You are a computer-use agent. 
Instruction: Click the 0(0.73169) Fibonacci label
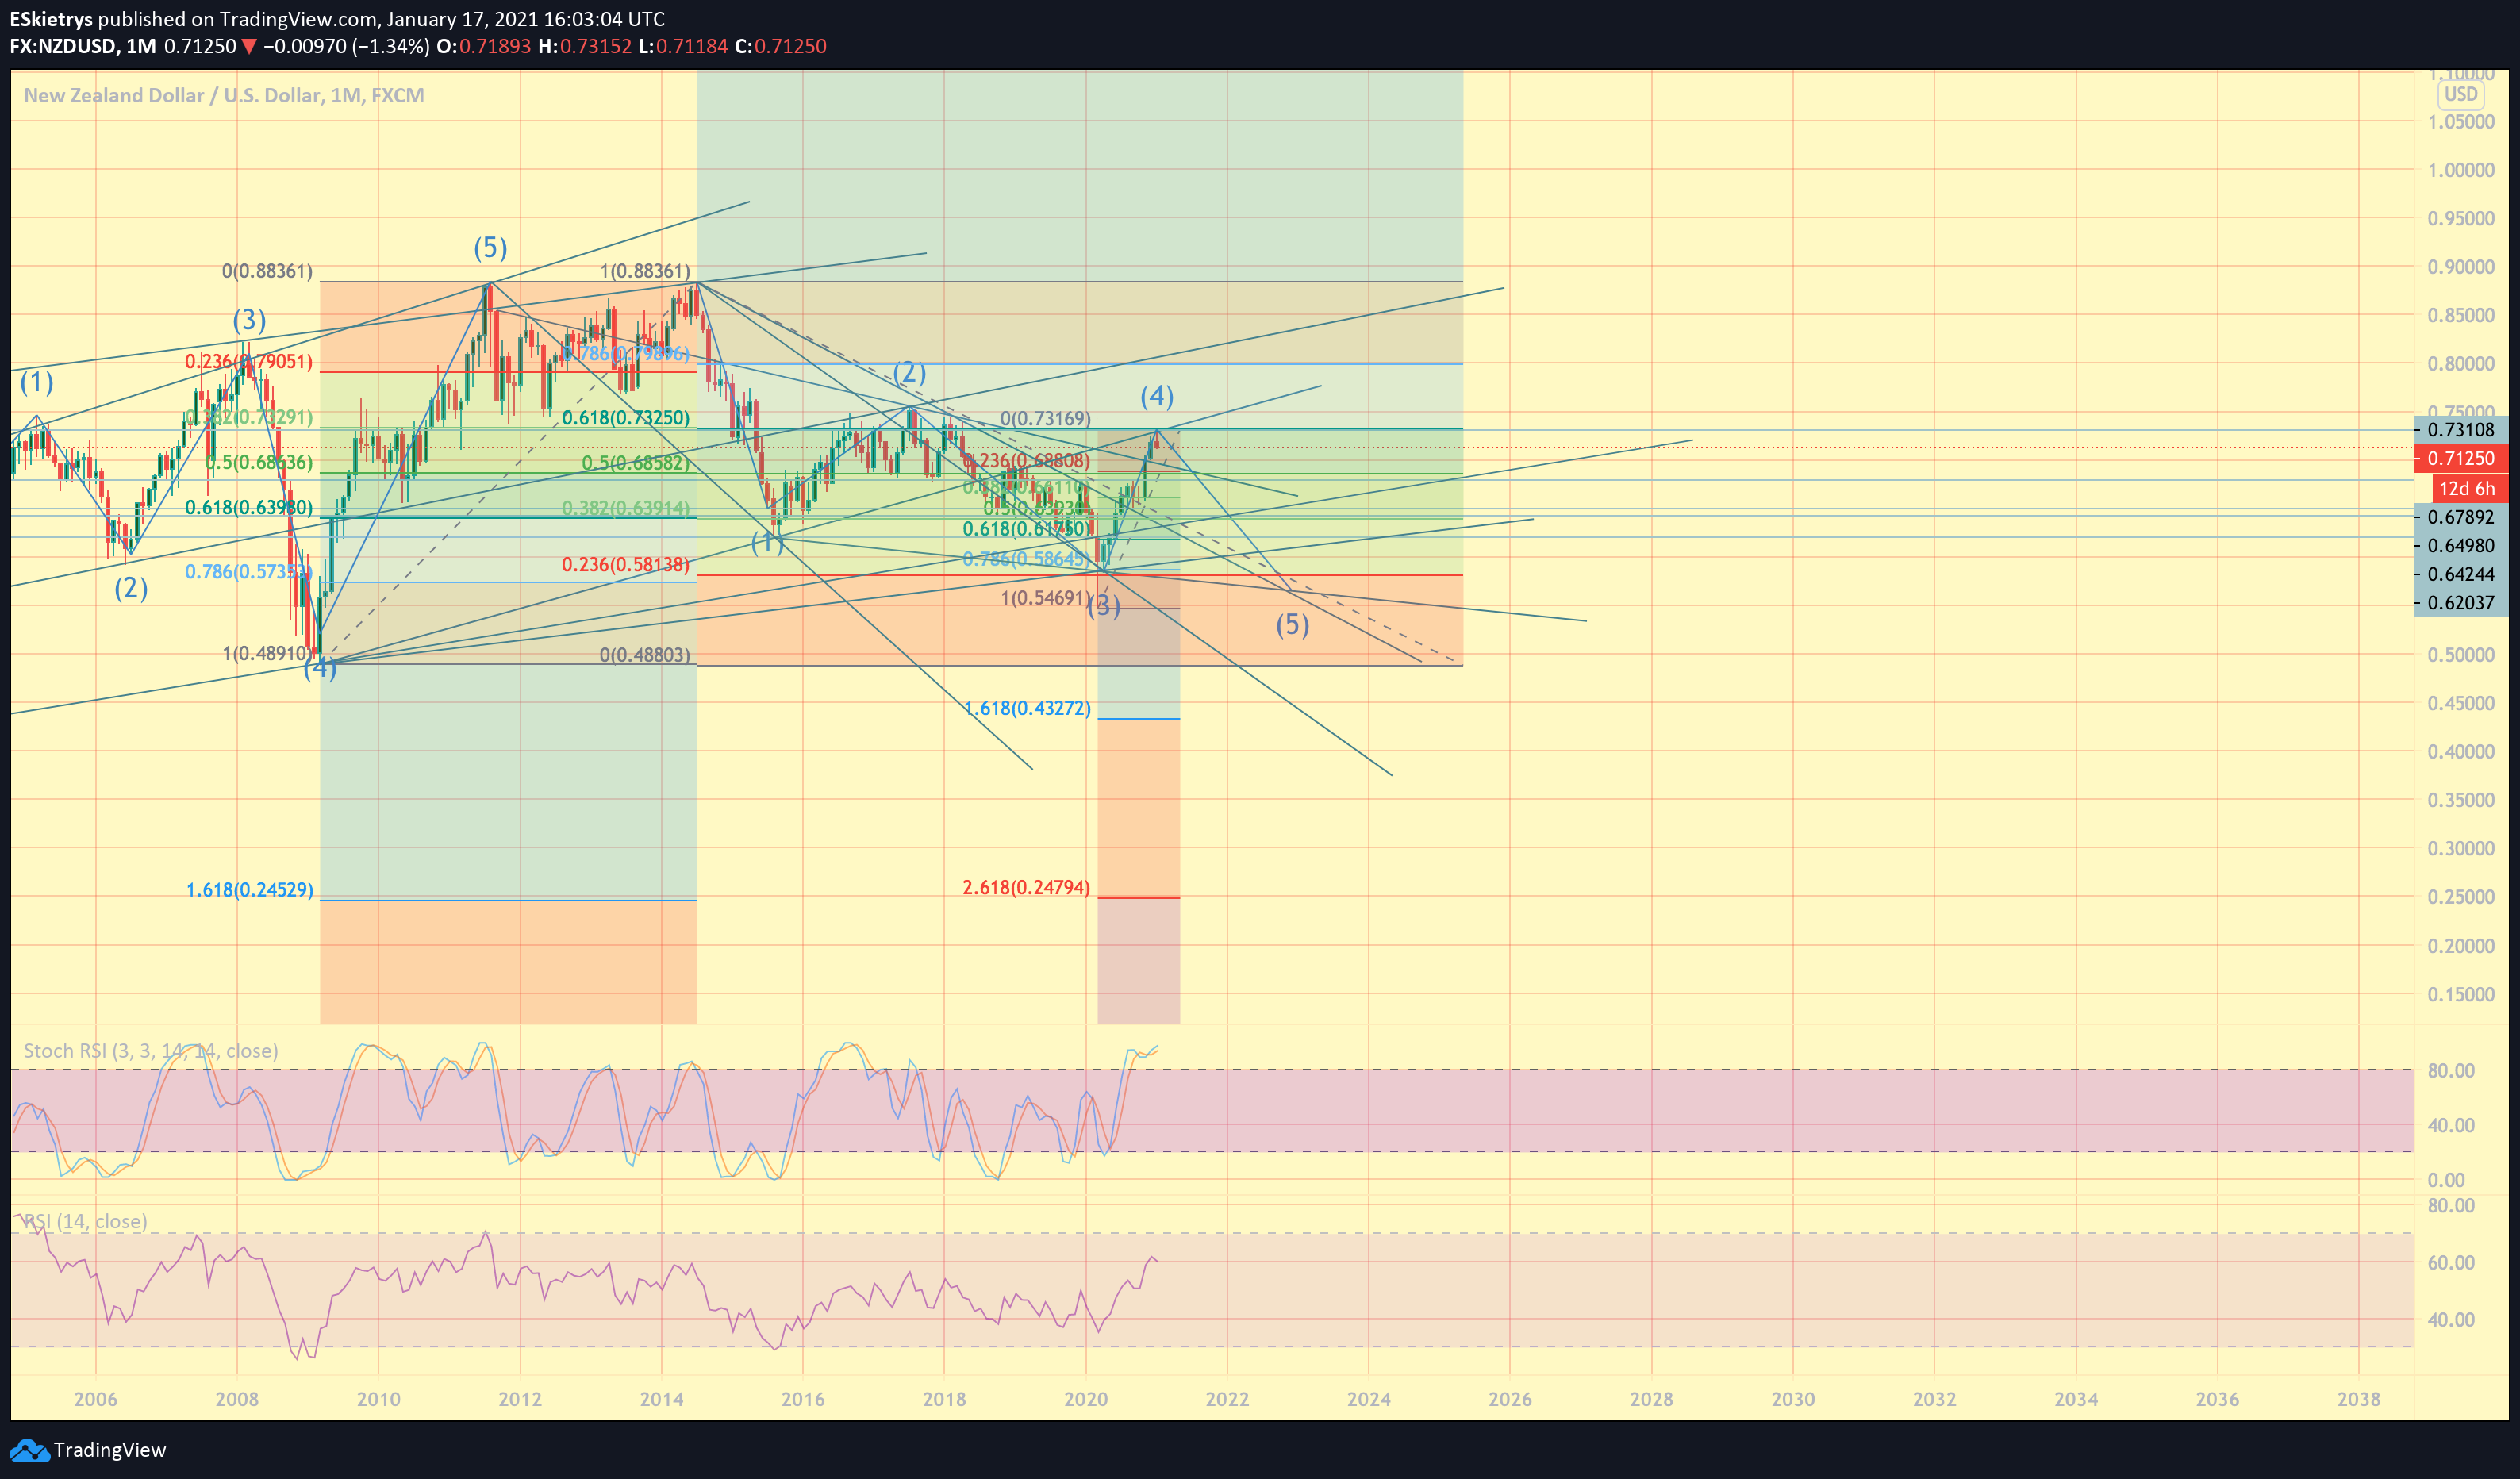point(1045,418)
